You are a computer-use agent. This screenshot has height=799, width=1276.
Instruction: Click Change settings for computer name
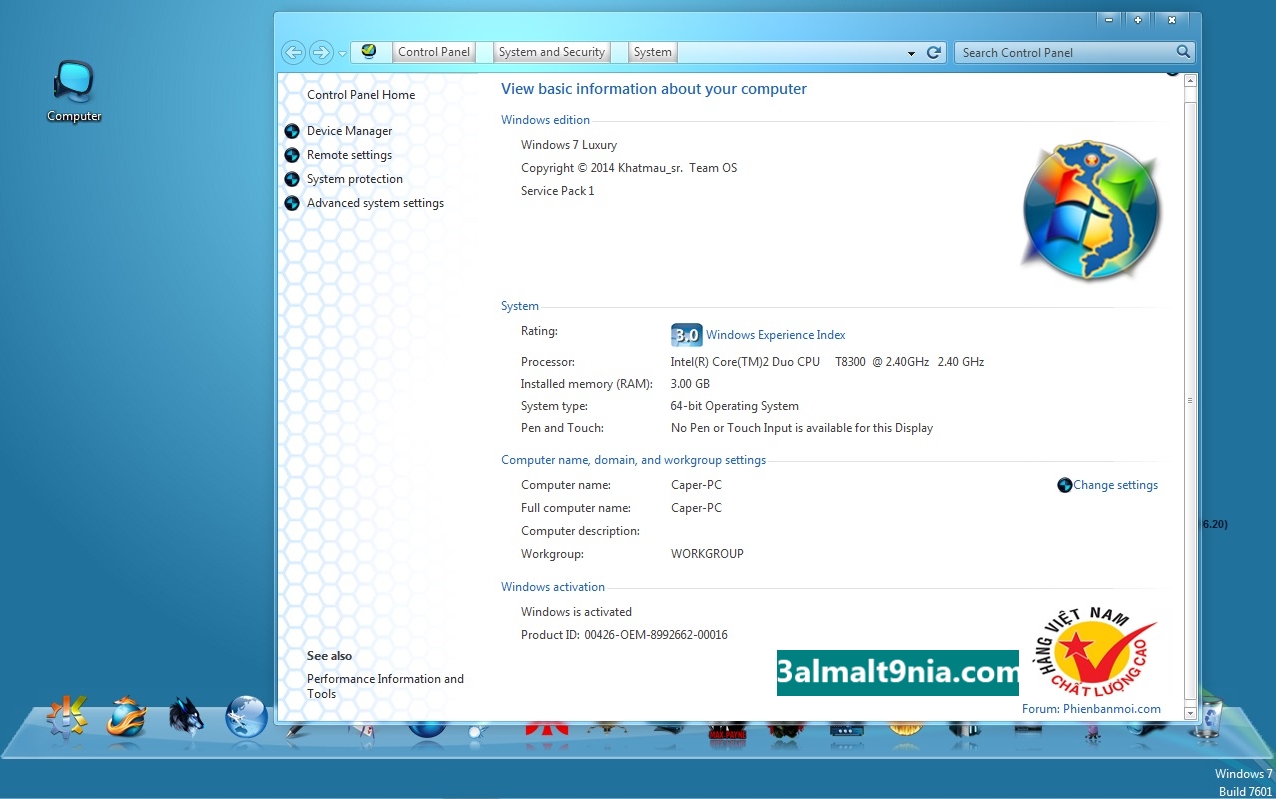pyautogui.click(x=1115, y=485)
